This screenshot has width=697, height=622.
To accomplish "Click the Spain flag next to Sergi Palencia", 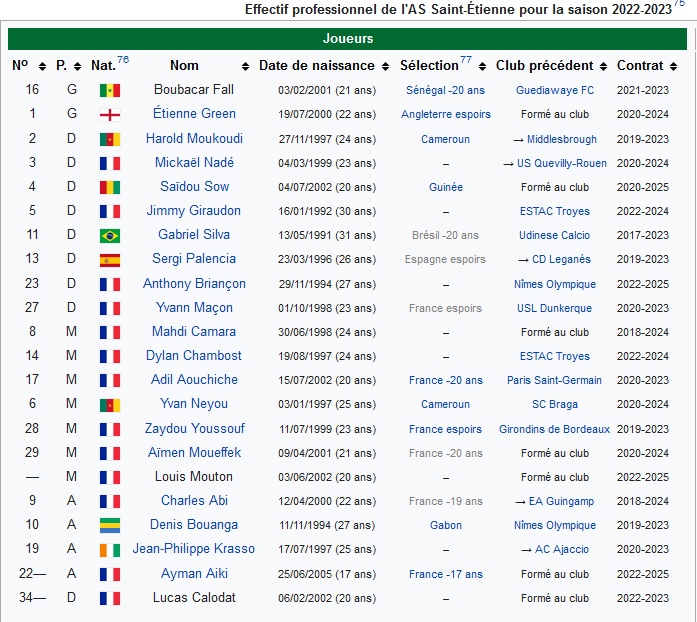I will tap(109, 260).
